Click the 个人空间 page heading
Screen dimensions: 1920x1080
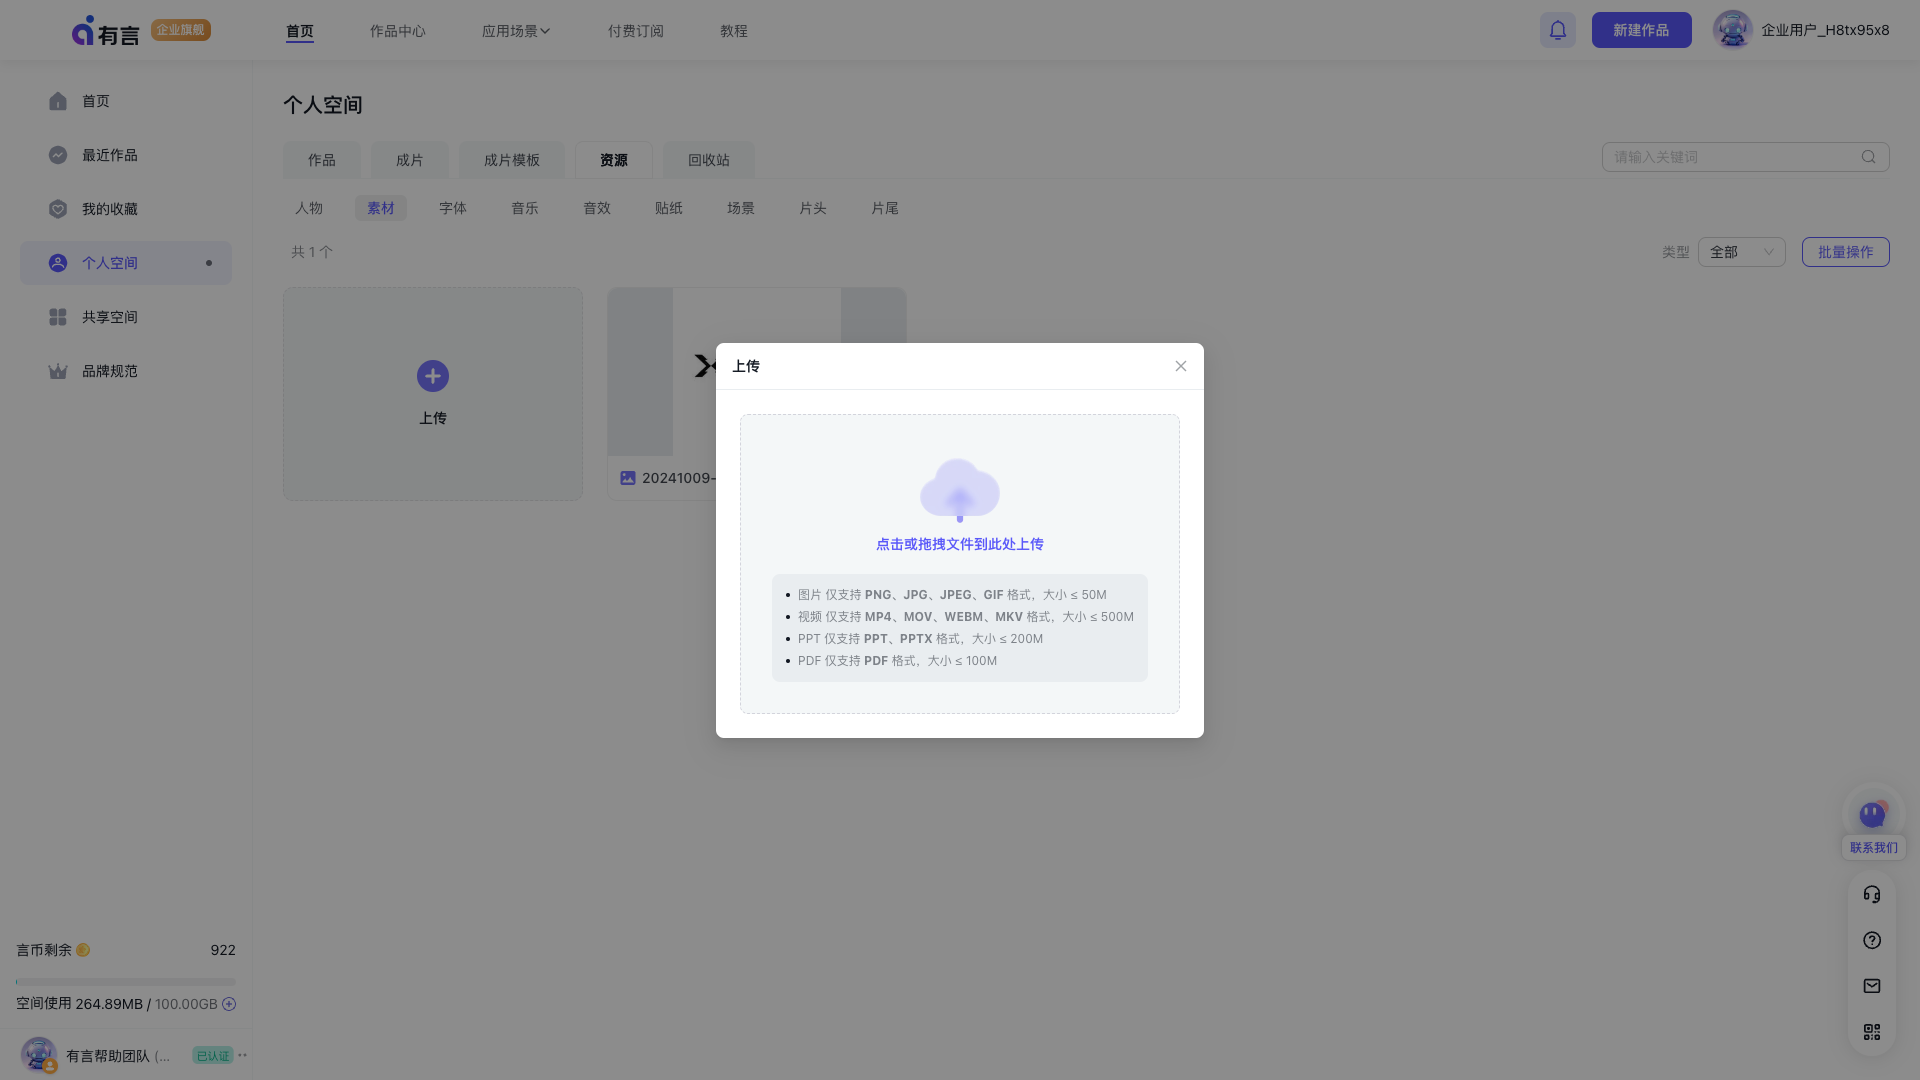323,105
